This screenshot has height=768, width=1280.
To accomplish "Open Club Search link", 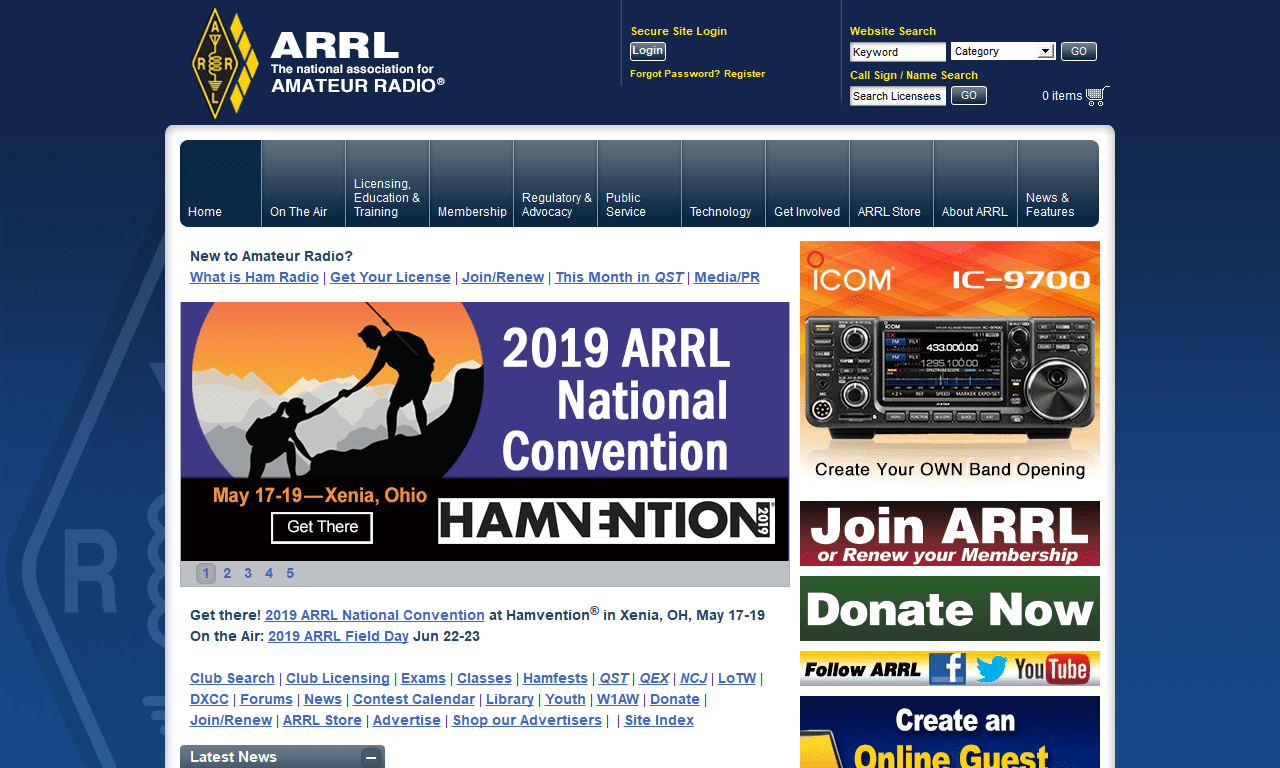I will point(232,678).
